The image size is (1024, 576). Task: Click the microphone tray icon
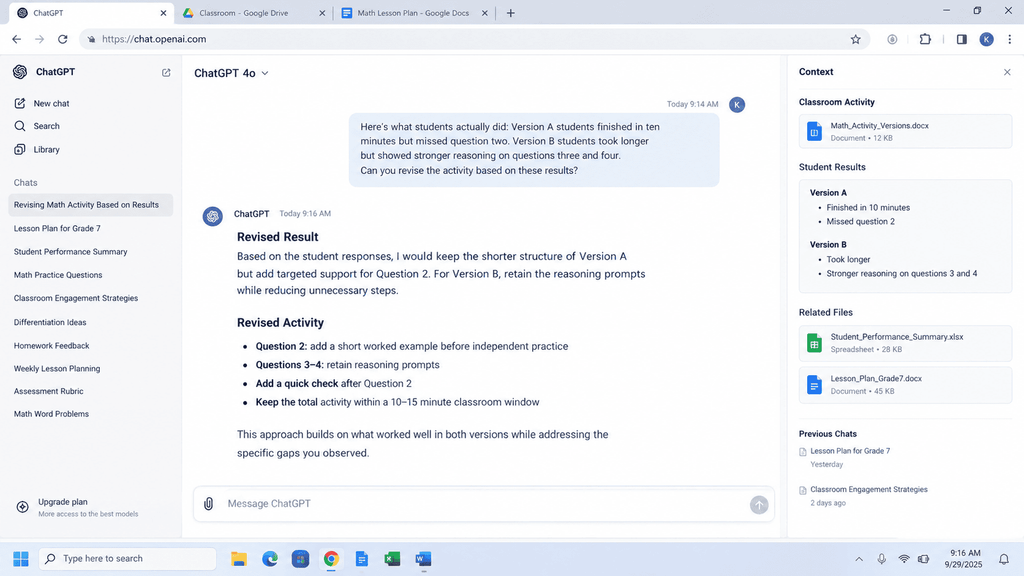coord(882,559)
